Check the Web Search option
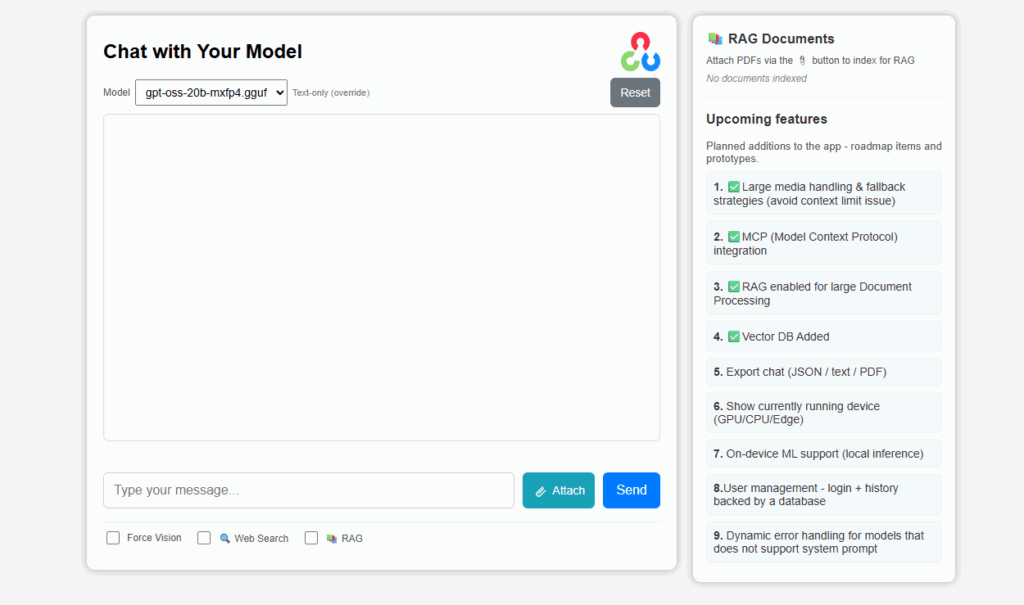The height and width of the screenshot is (605, 1024). click(204, 537)
